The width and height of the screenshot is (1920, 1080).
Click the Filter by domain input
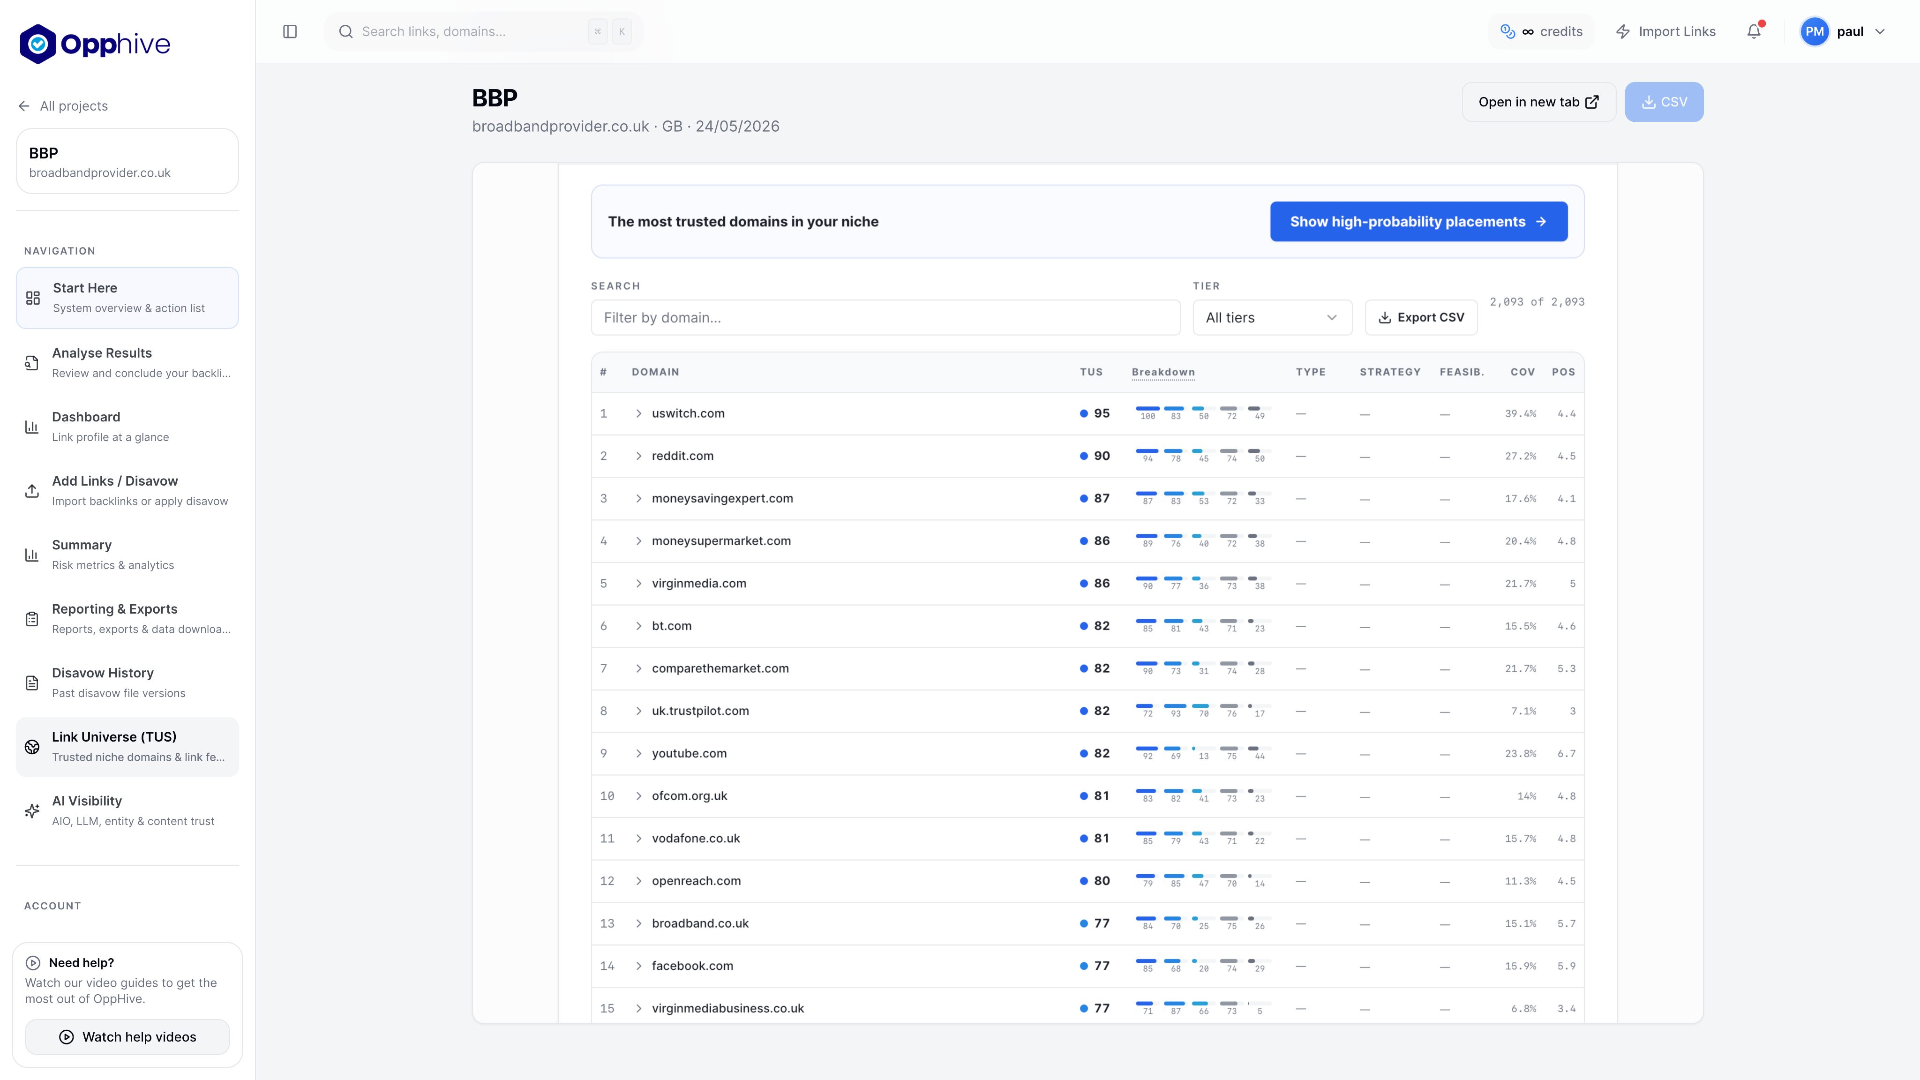click(x=885, y=318)
